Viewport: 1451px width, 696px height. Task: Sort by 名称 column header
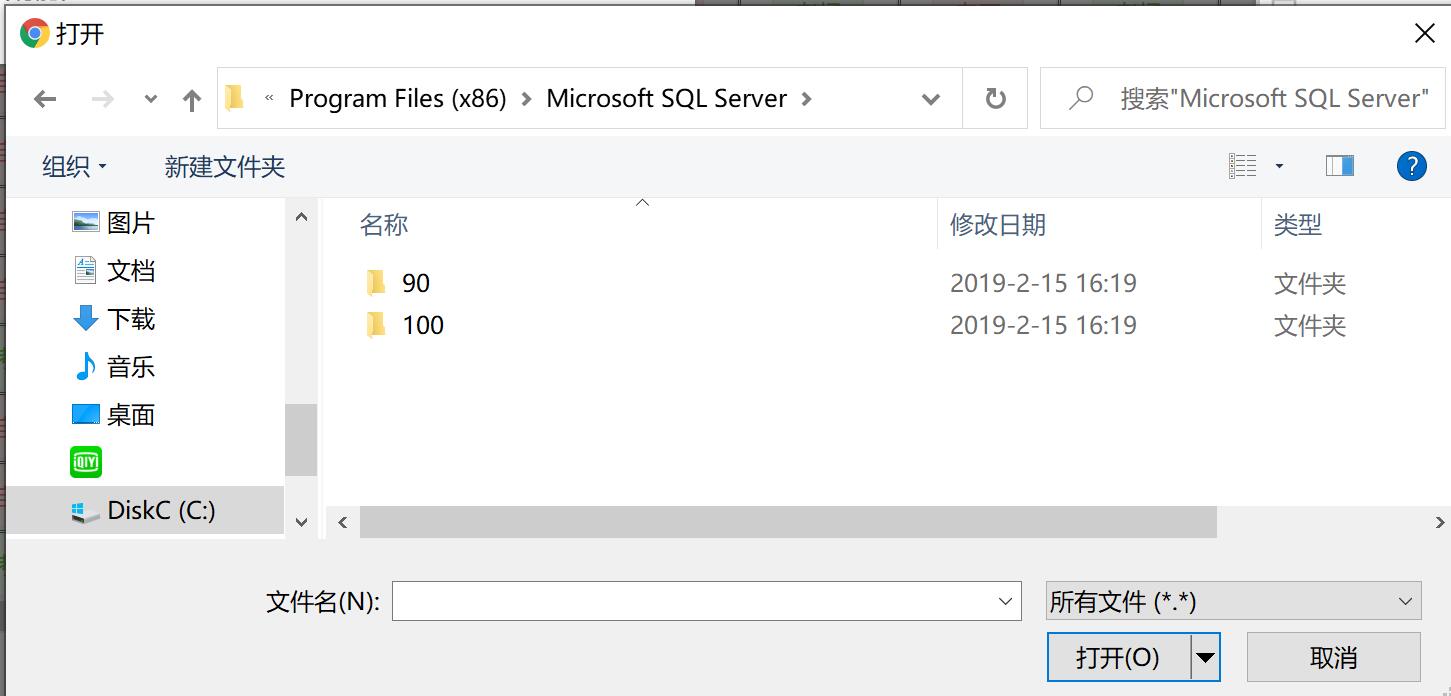pos(384,225)
